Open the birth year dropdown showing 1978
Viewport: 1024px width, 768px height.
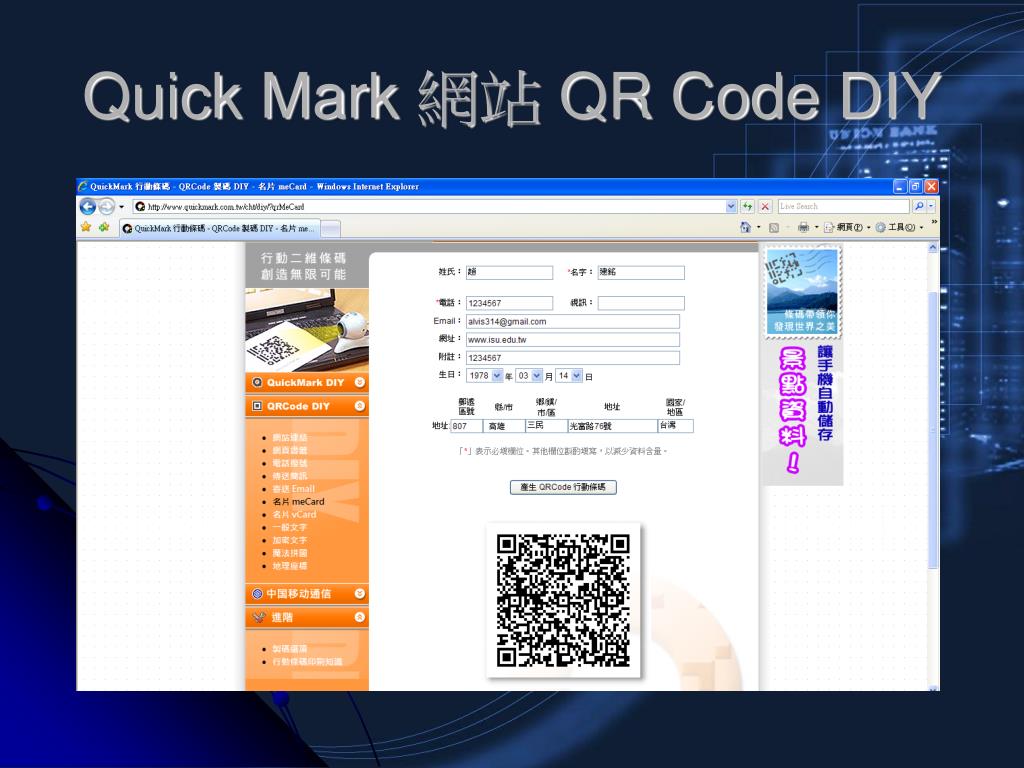point(485,376)
